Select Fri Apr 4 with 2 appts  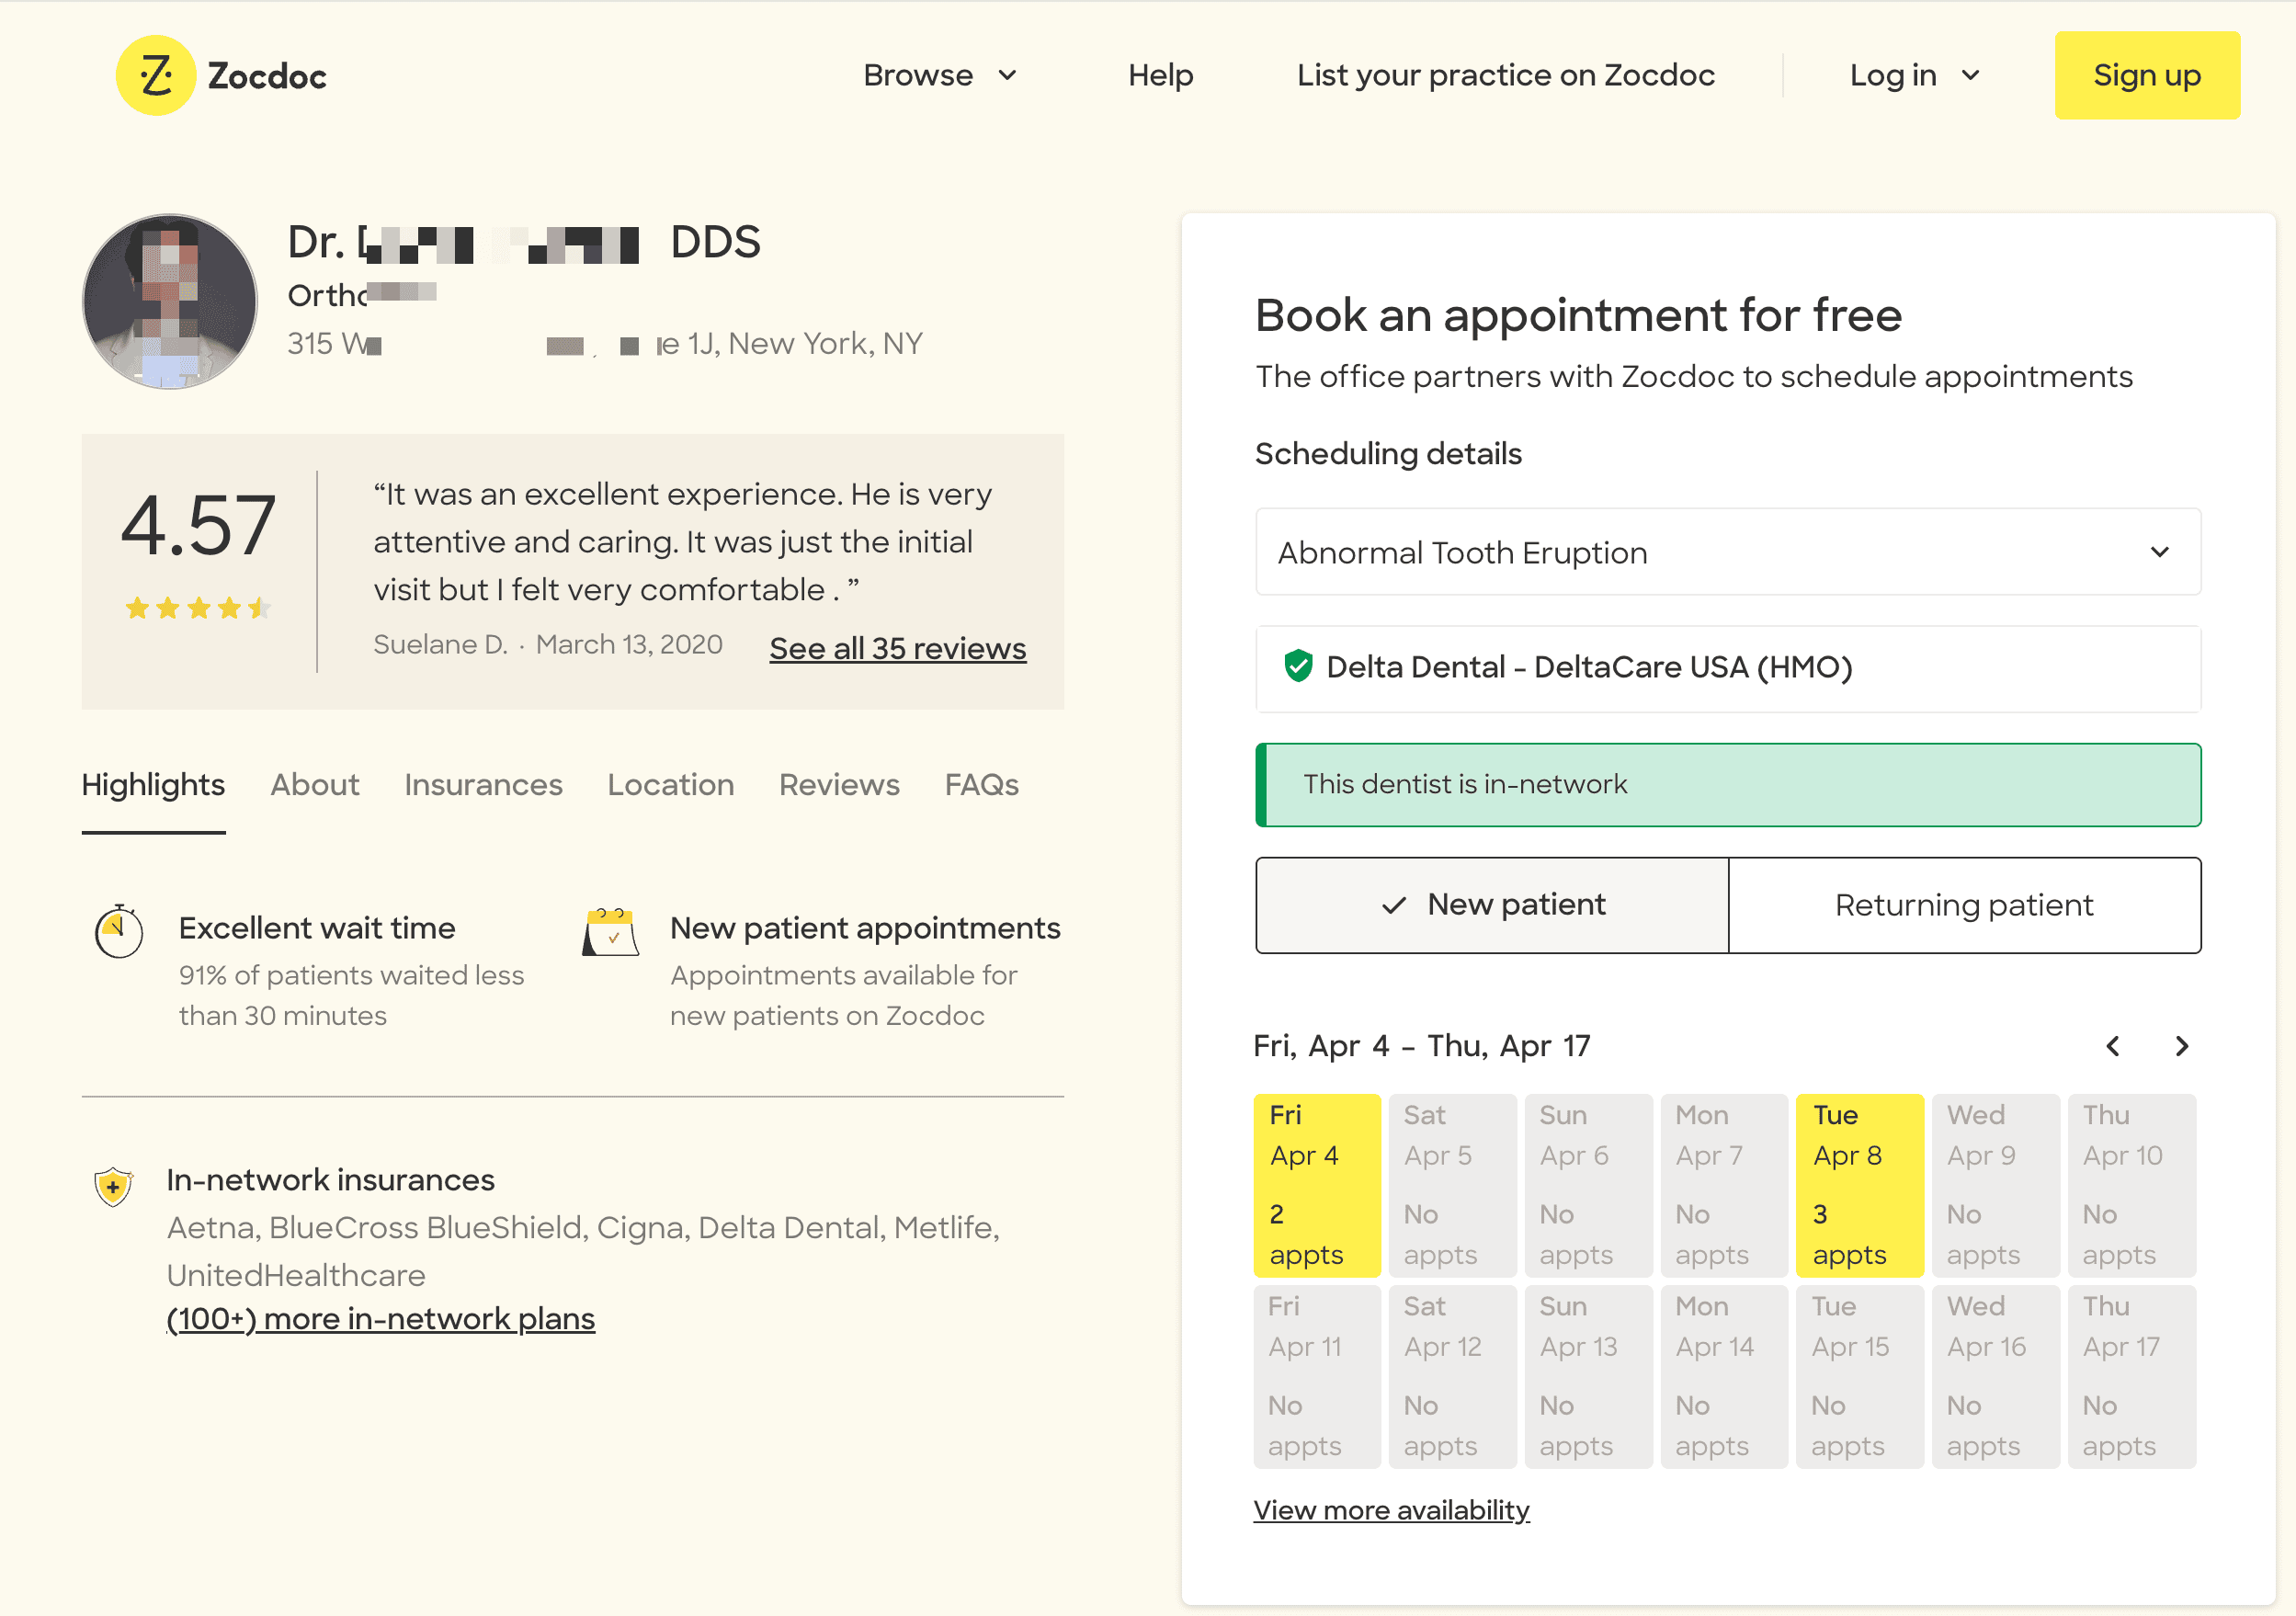[1316, 1185]
